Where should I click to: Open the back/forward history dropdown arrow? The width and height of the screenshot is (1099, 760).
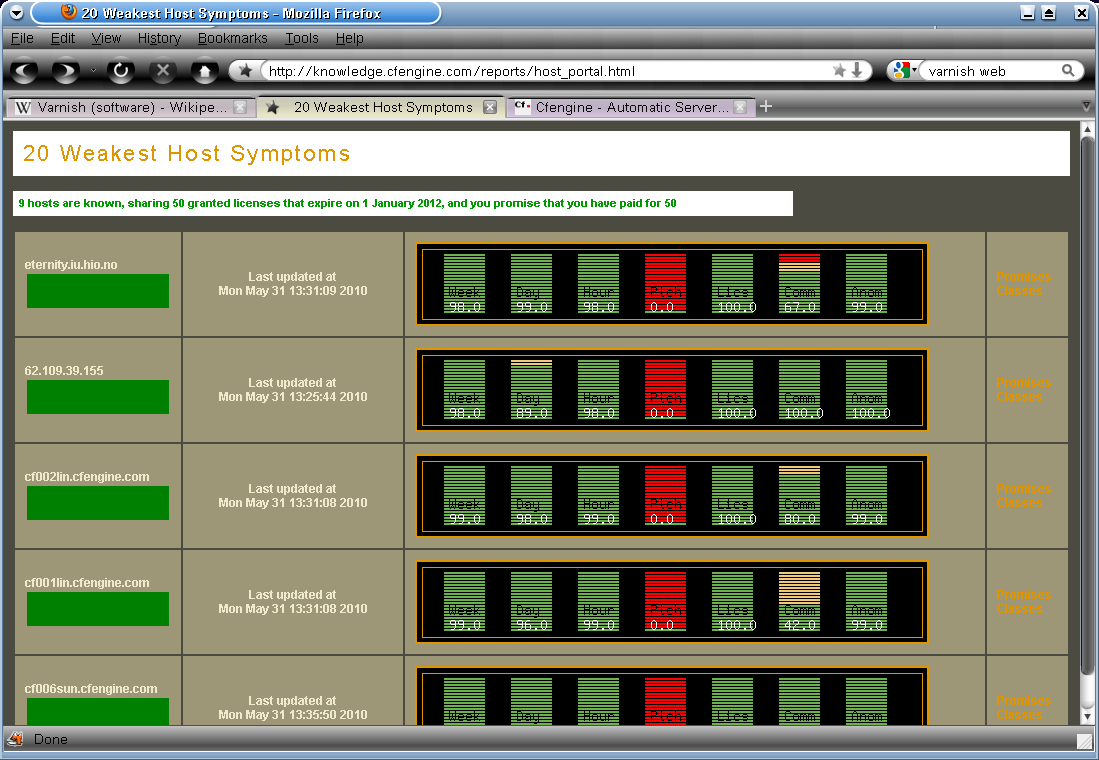(93, 71)
